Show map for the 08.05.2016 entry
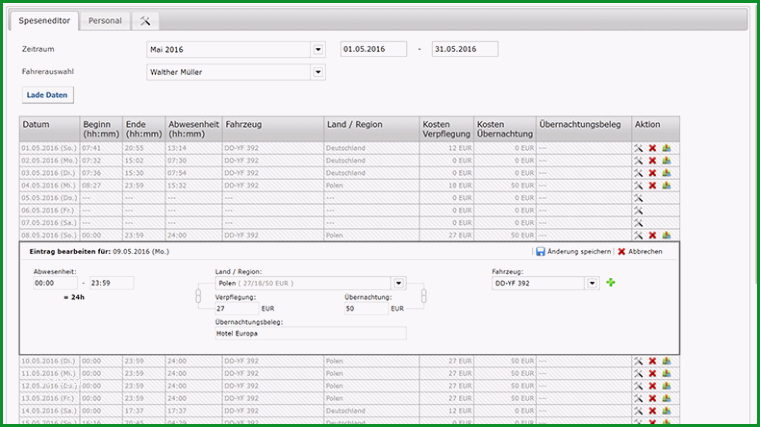 tap(666, 236)
